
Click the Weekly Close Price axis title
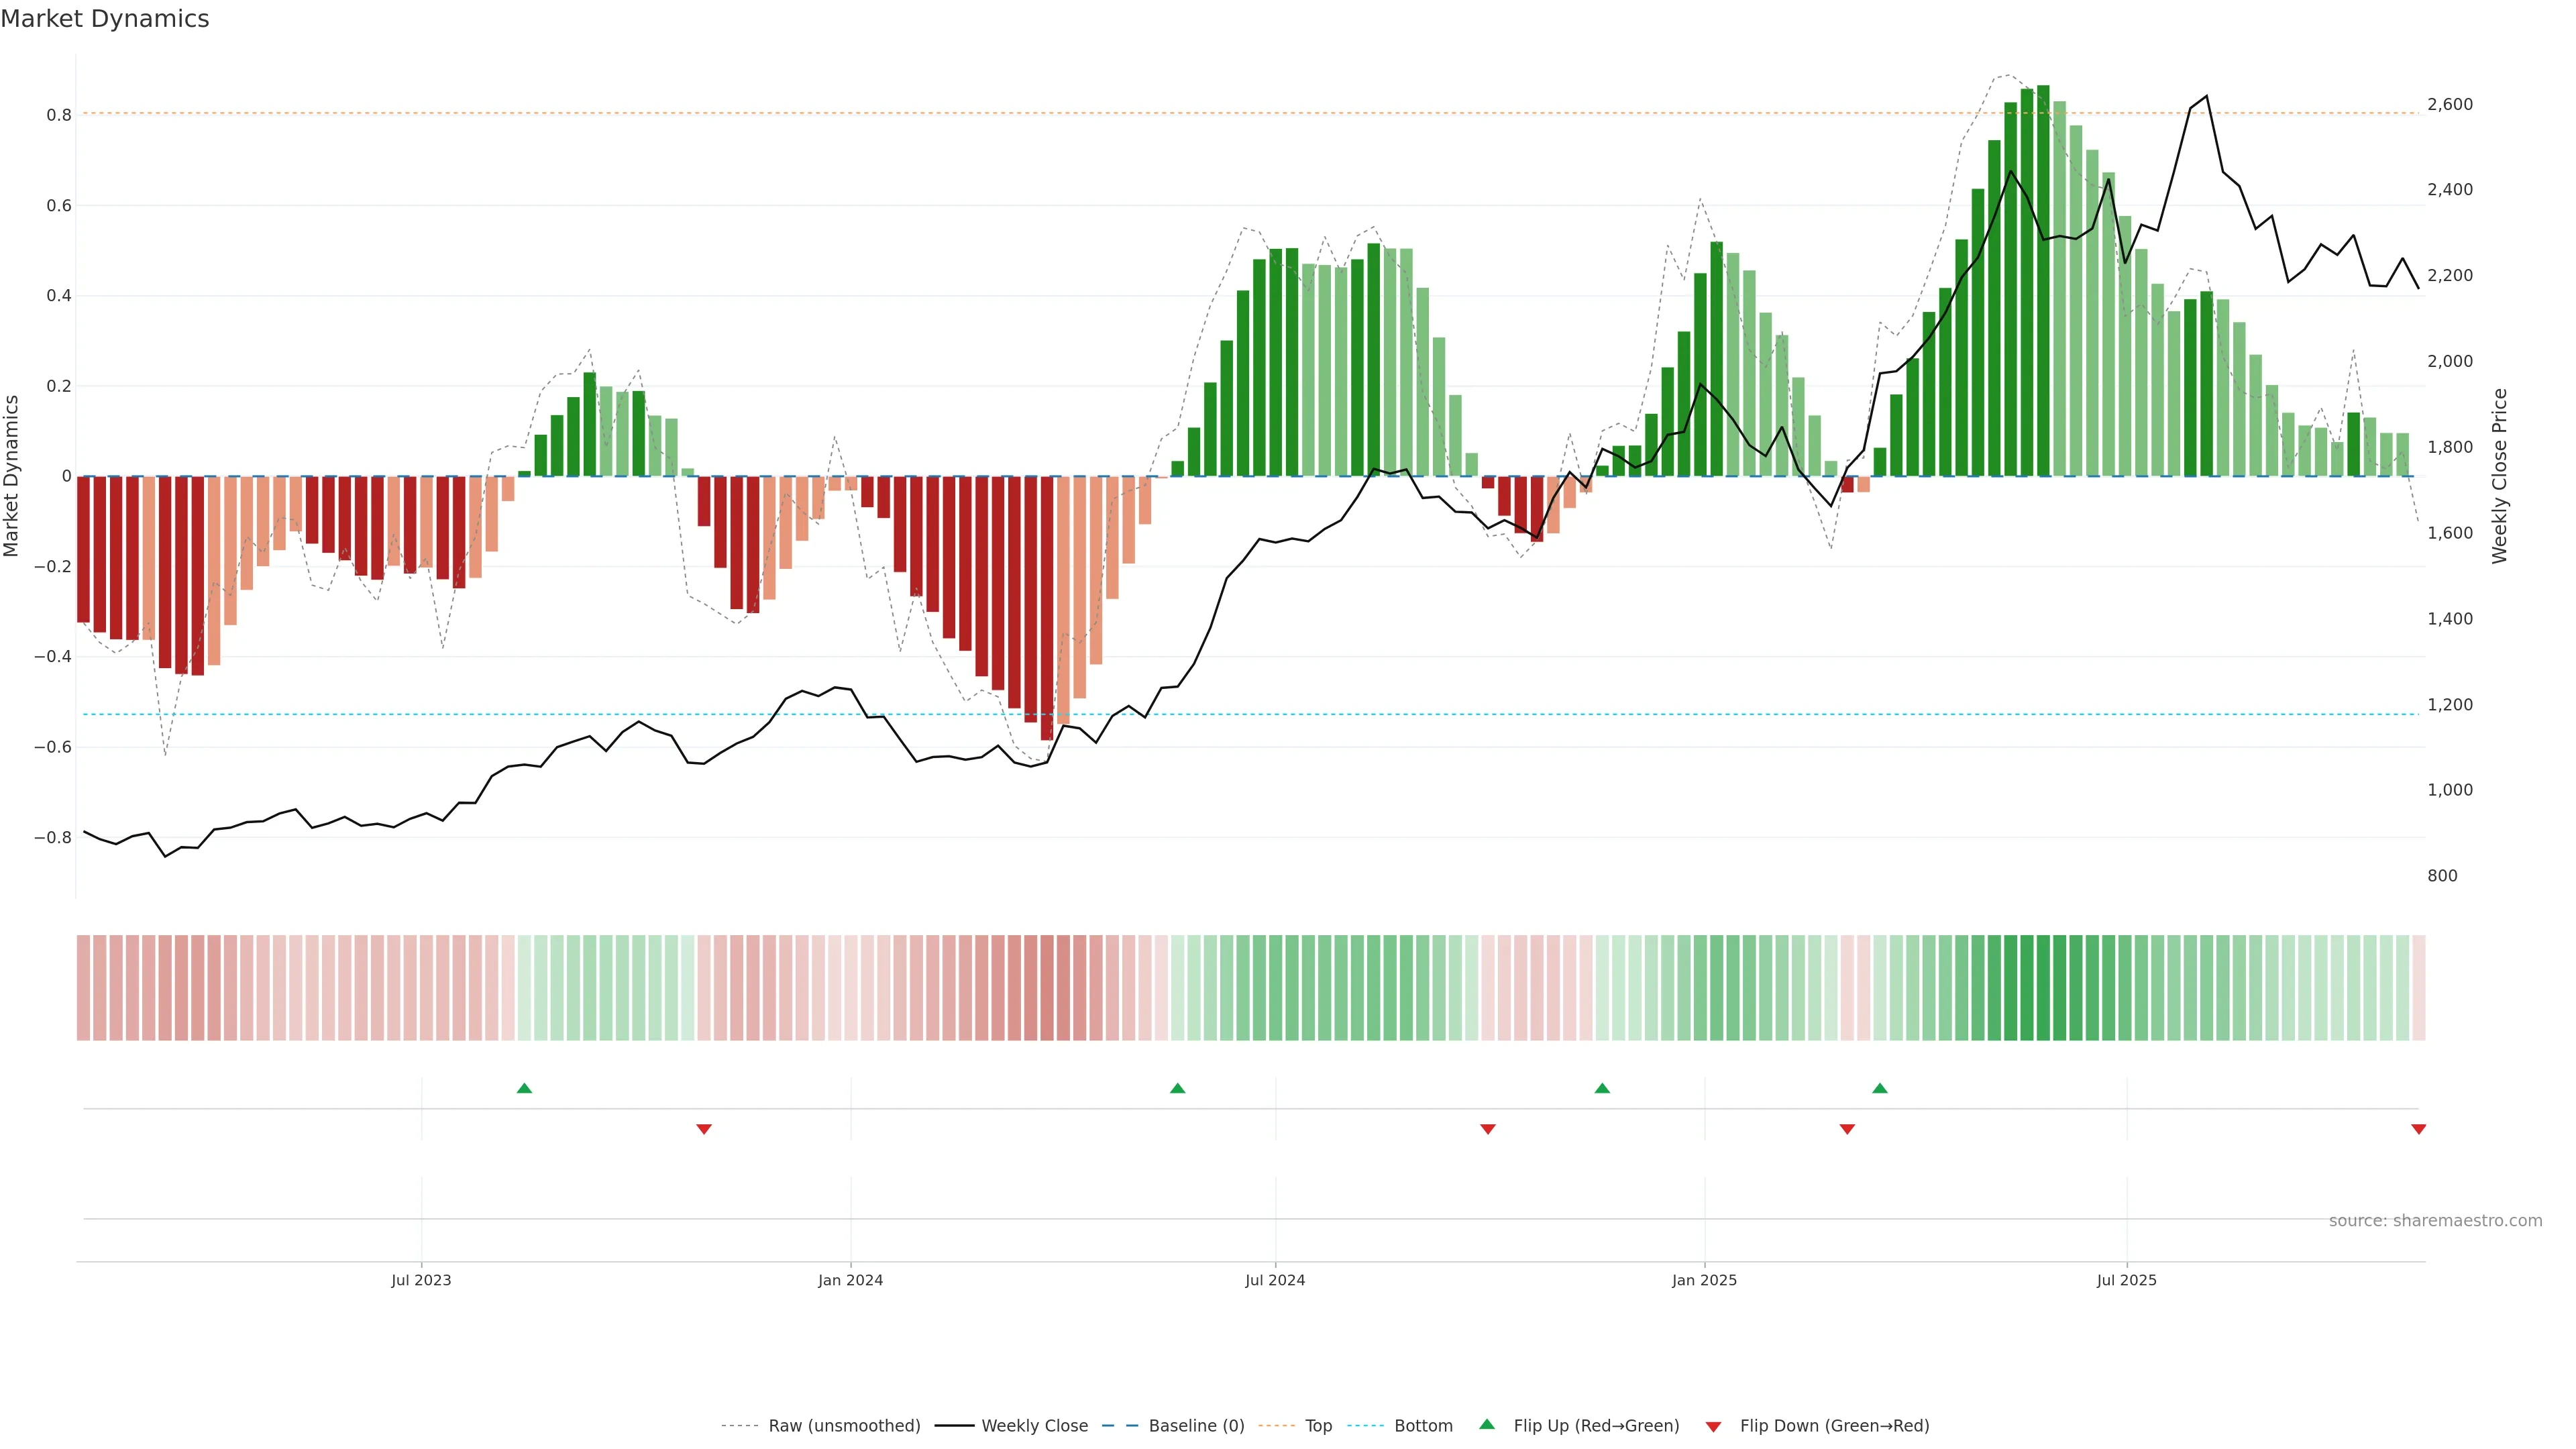coord(2499,476)
